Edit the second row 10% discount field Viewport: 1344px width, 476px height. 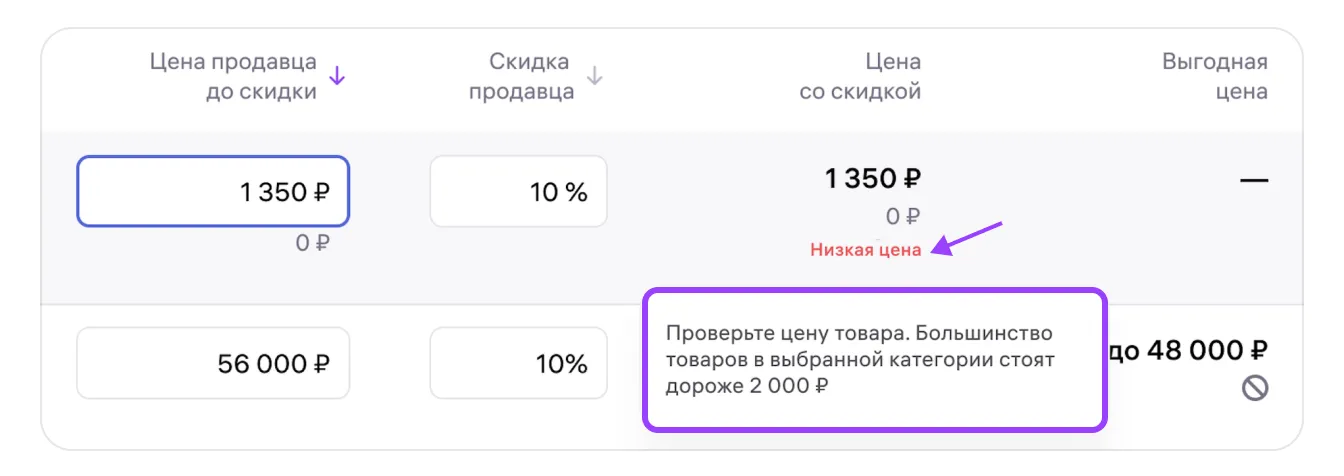[x=518, y=363]
